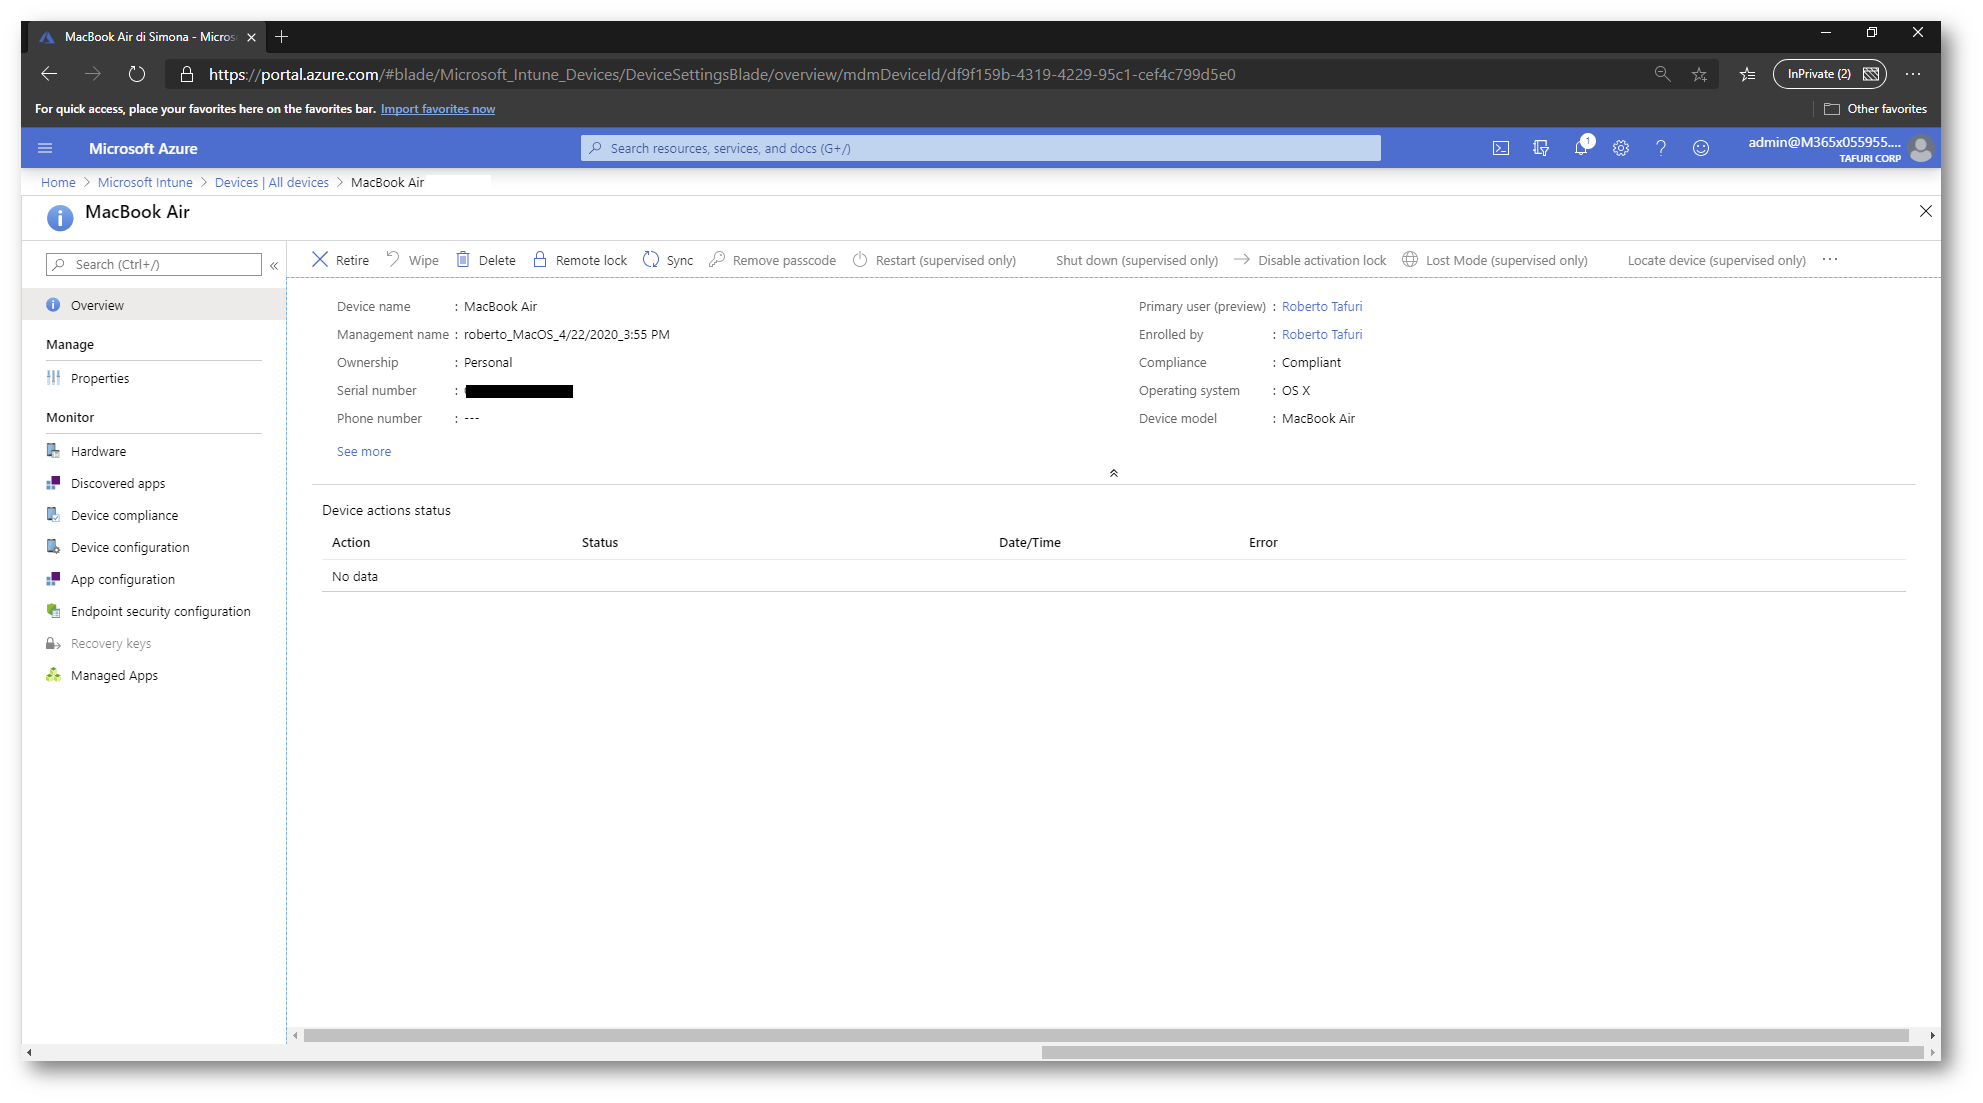Click the InPrivate (2) indicator
This screenshot has height=1103, width=1983.
tap(1830, 74)
